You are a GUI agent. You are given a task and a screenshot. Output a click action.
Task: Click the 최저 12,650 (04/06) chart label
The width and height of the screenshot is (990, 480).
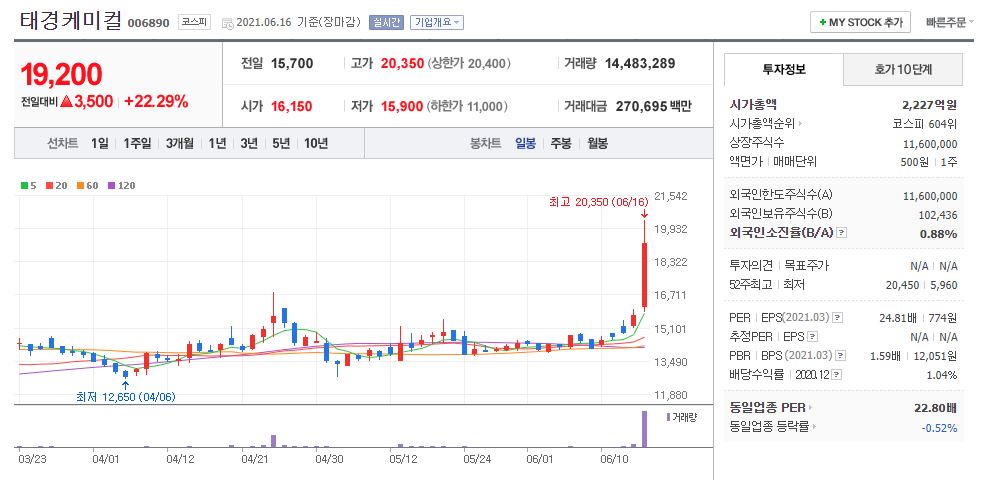pyautogui.click(x=126, y=397)
